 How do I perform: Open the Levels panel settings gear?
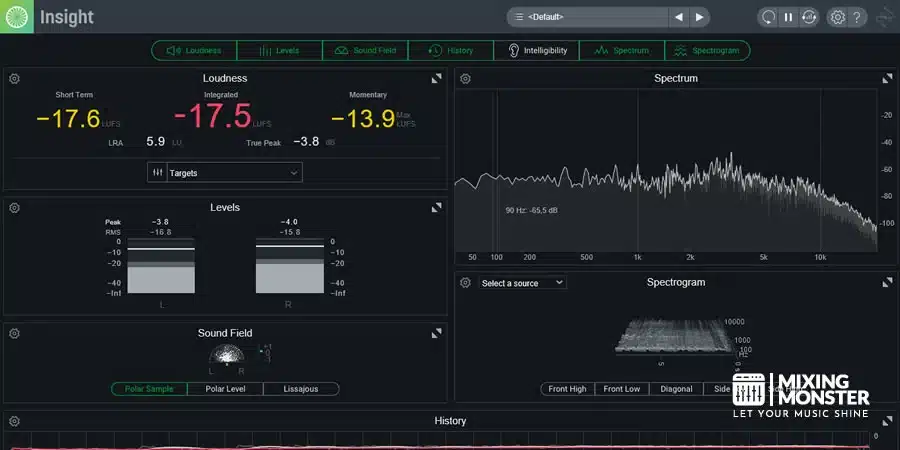click(14, 208)
